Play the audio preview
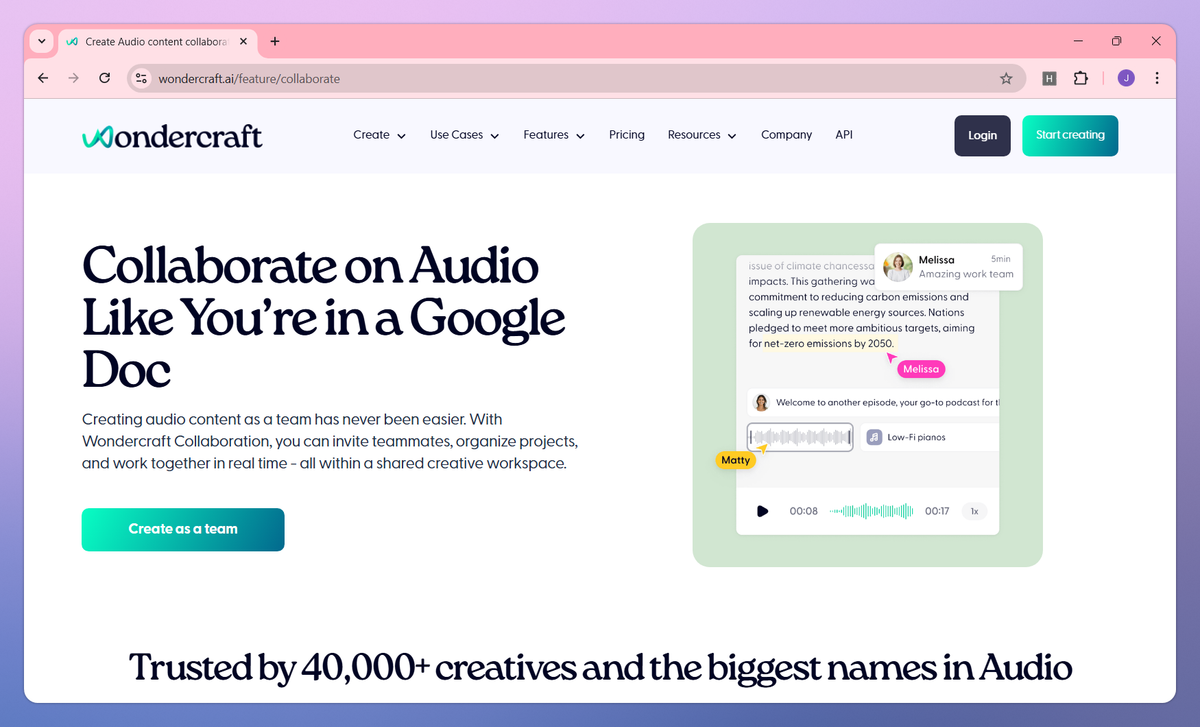 click(x=762, y=511)
